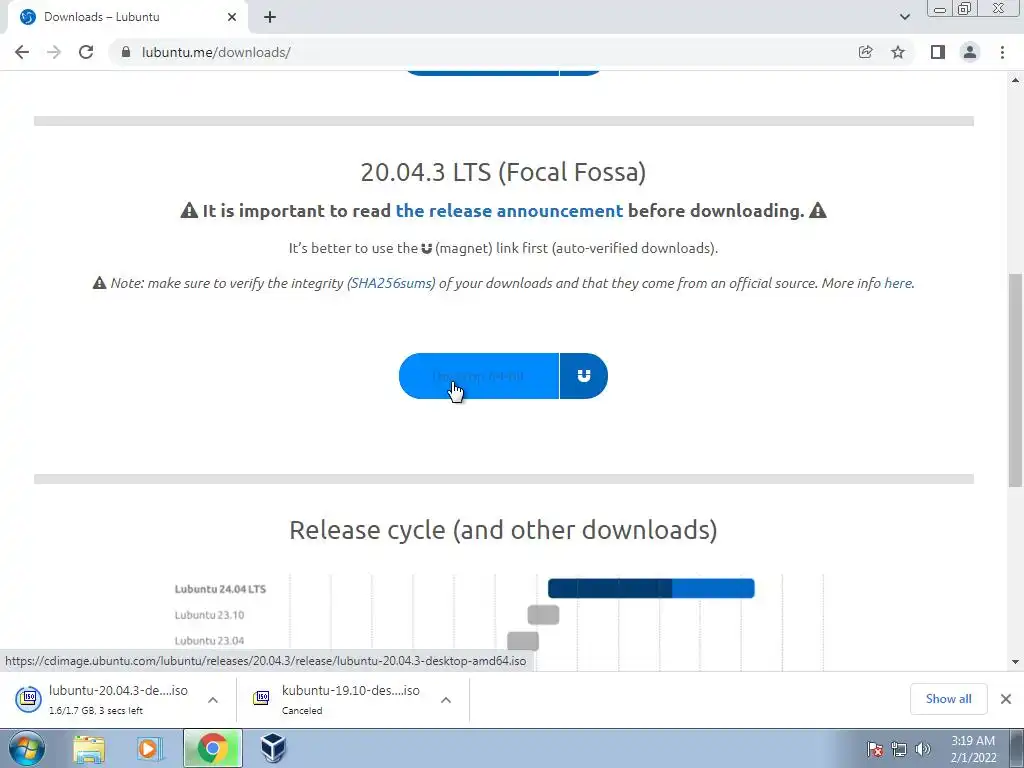This screenshot has height=768, width=1024.
Task: Open the Chrome profile avatar
Action: [970, 52]
